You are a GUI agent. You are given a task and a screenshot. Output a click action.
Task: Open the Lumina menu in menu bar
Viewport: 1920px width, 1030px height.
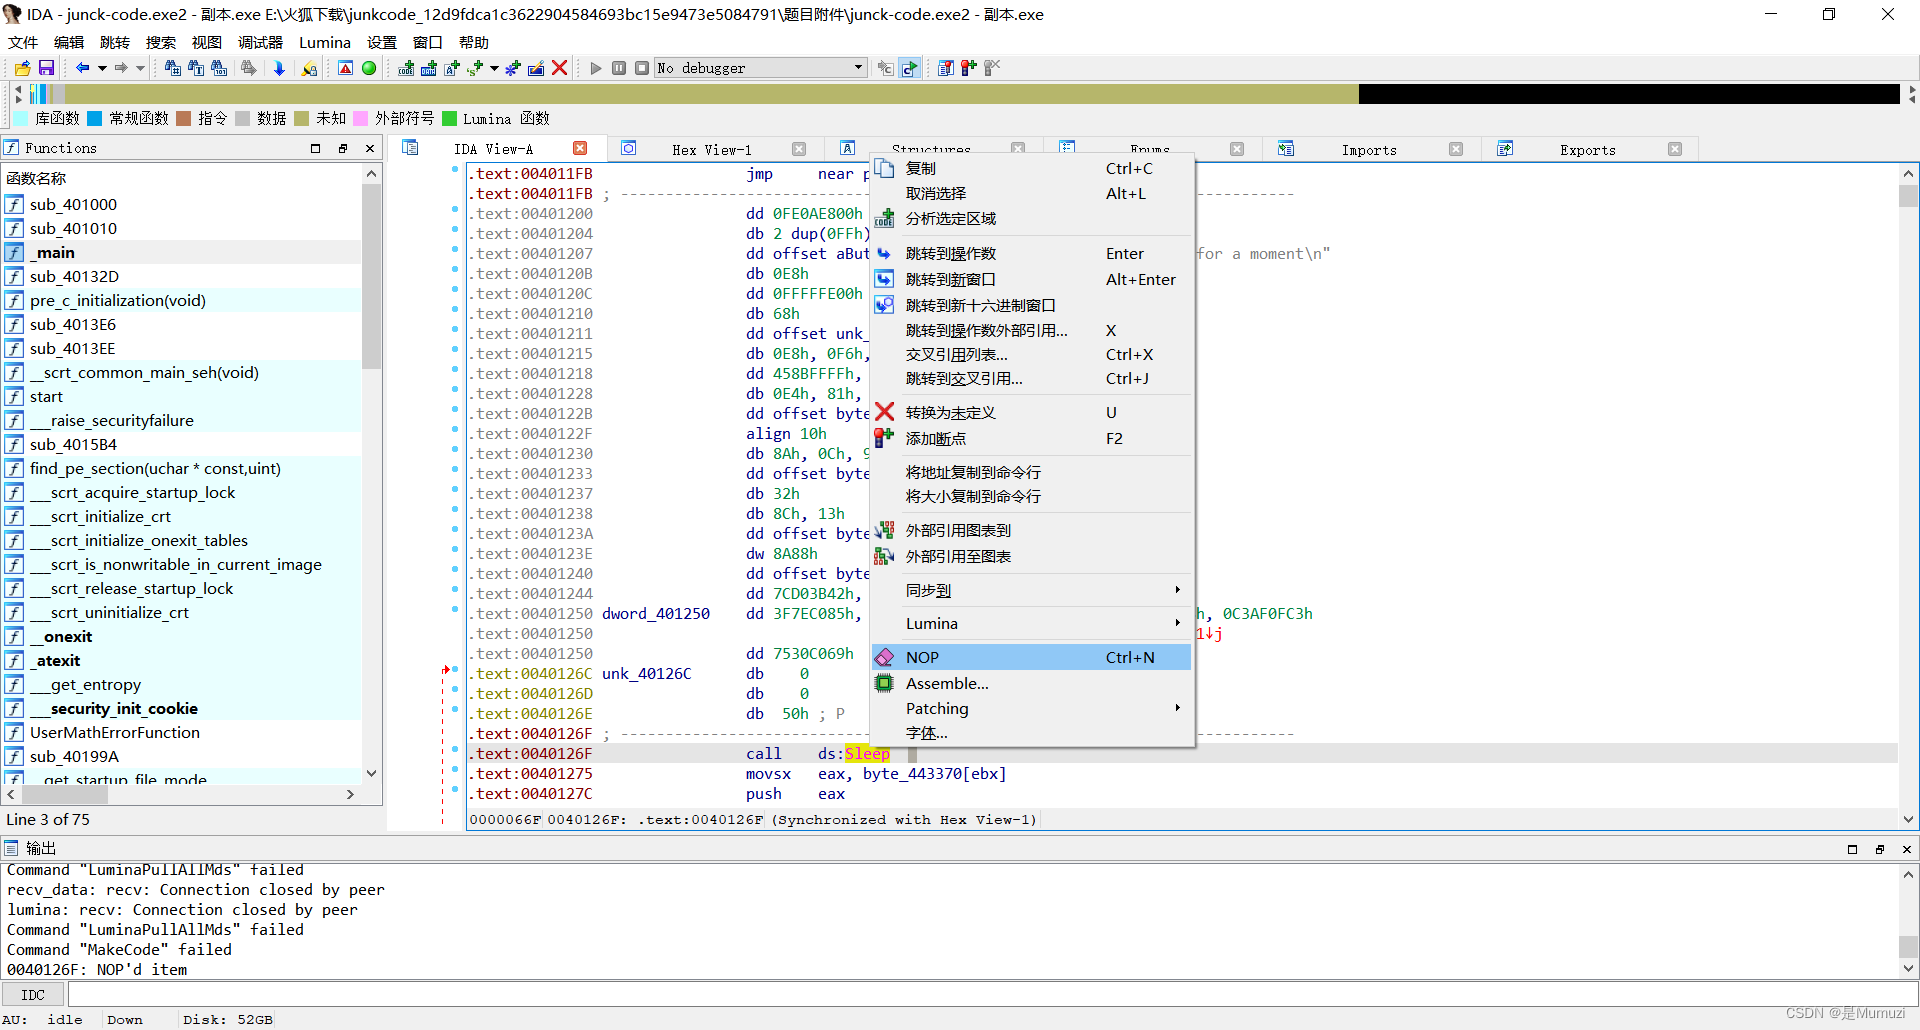click(x=325, y=42)
